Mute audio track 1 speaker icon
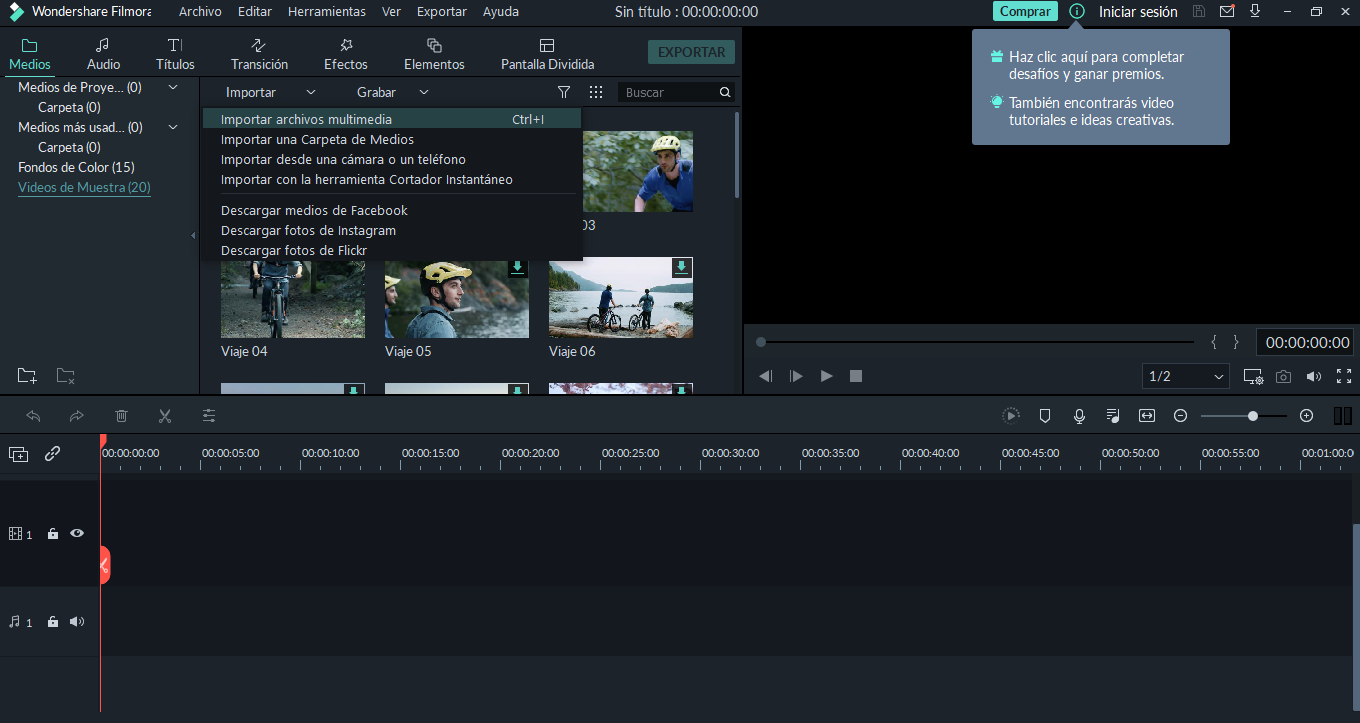Viewport: 1360px width, 723px height. tap(77, 622)
